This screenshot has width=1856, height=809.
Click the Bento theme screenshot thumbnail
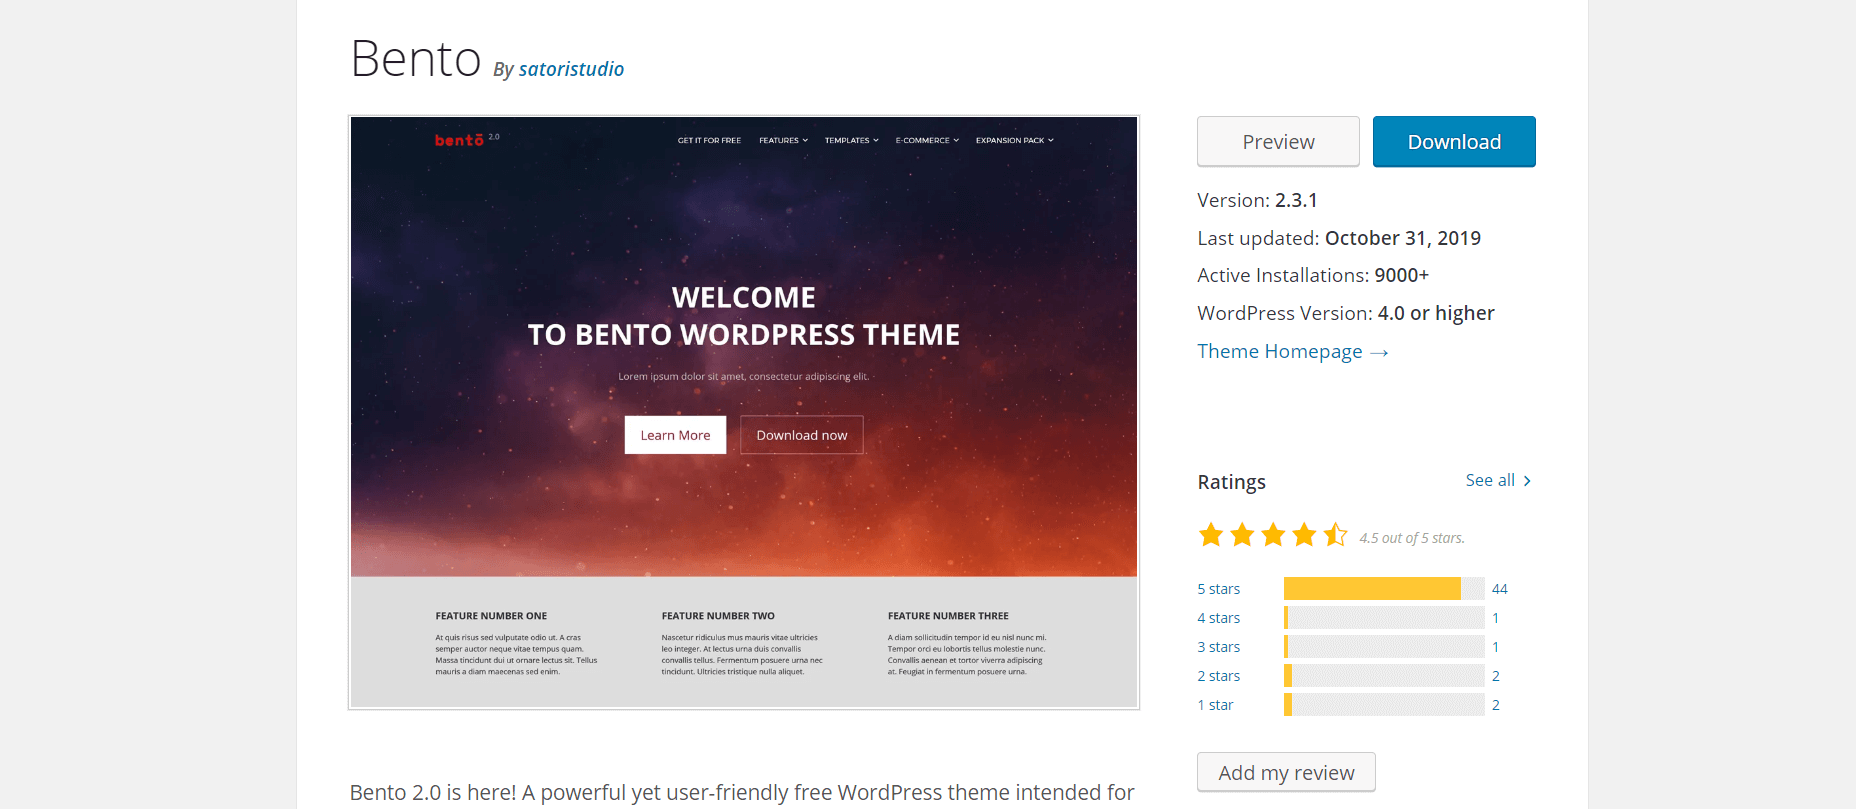pyautogui.click(x=744, y=412)
